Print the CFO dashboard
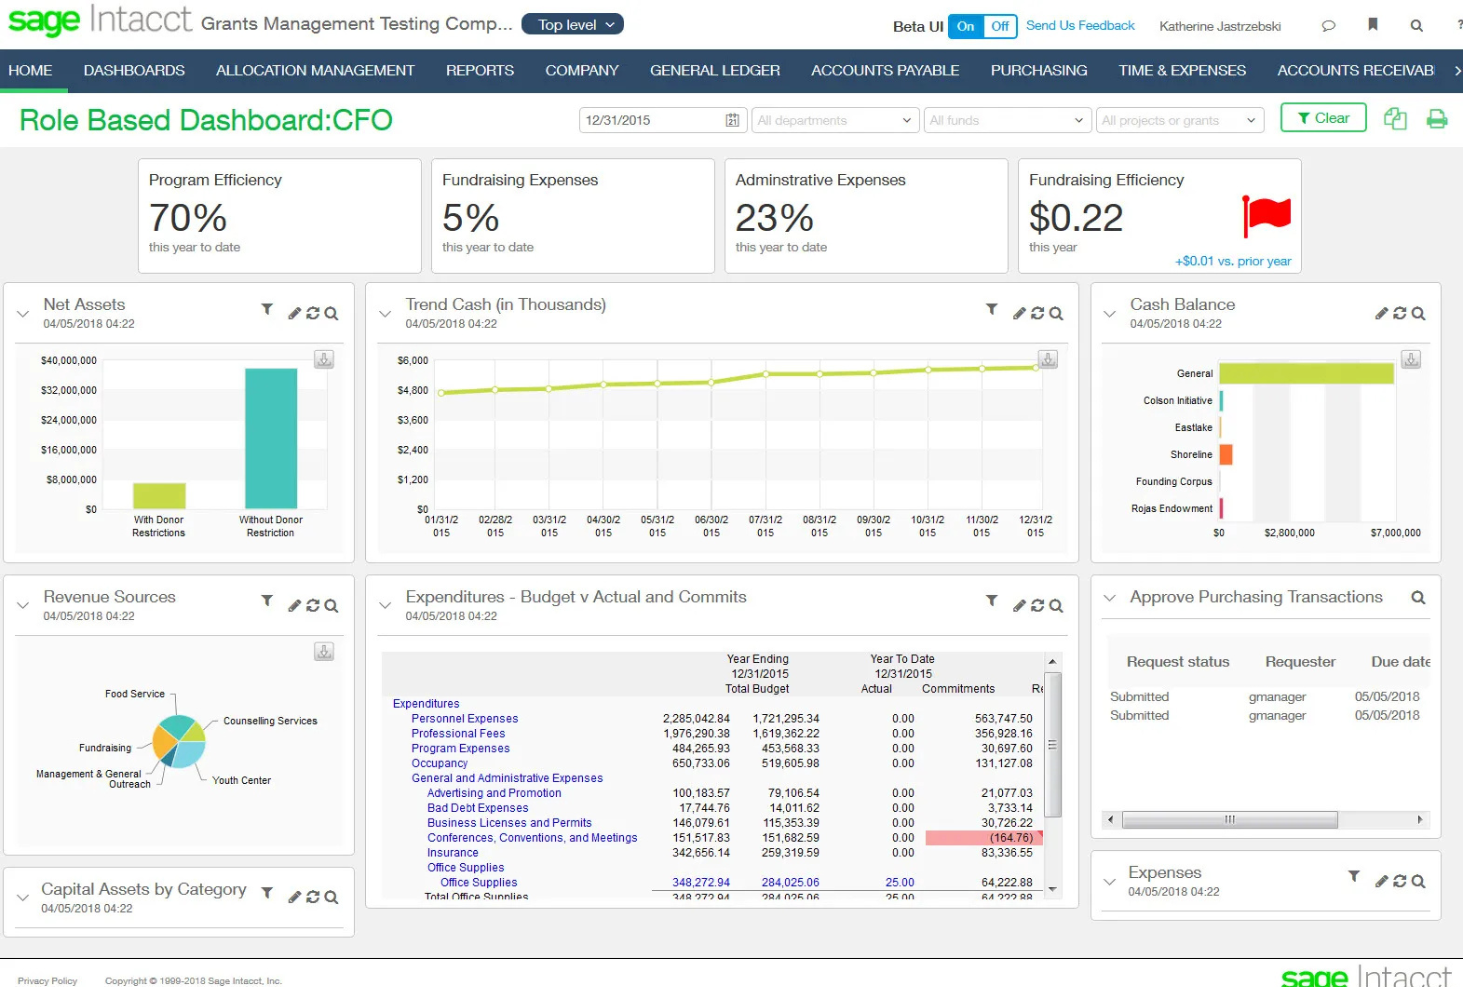The height and width of the screenshot is (987, 1480). point(1437,118)
